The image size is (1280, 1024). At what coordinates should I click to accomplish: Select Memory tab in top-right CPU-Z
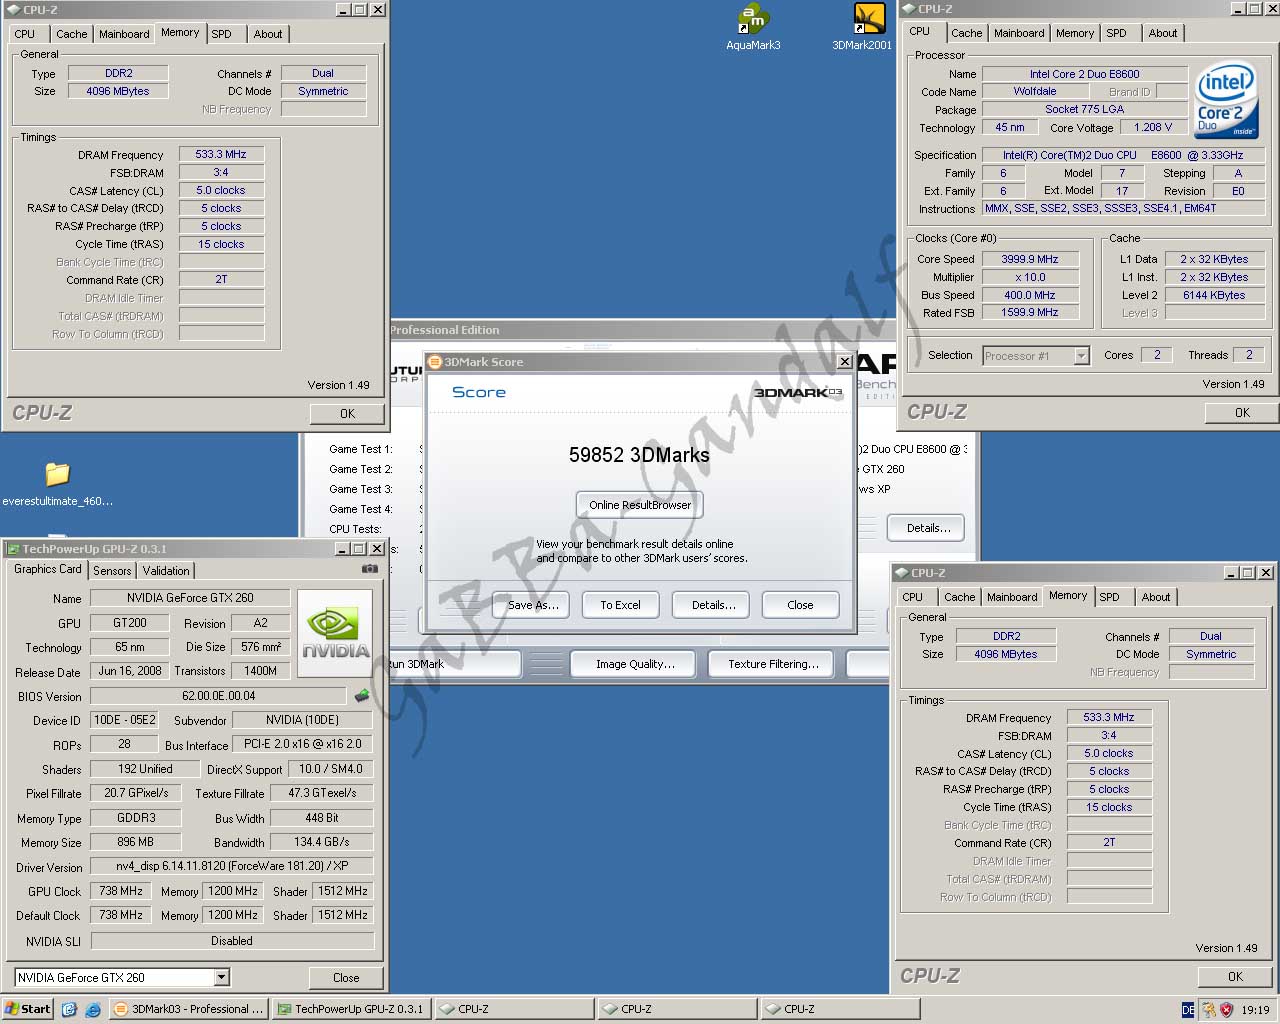1075,33
